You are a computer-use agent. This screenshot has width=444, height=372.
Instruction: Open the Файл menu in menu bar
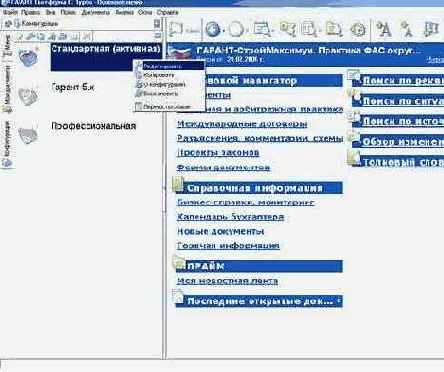[10, 12]
